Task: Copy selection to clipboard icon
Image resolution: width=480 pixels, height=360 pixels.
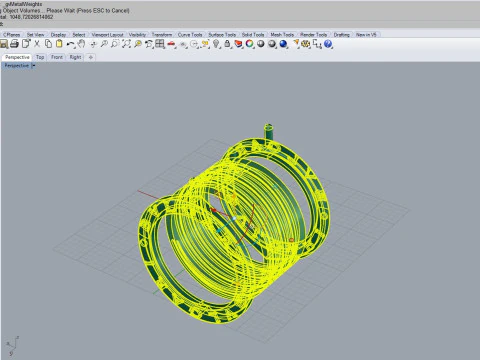Action: click(x=48, y=44)
